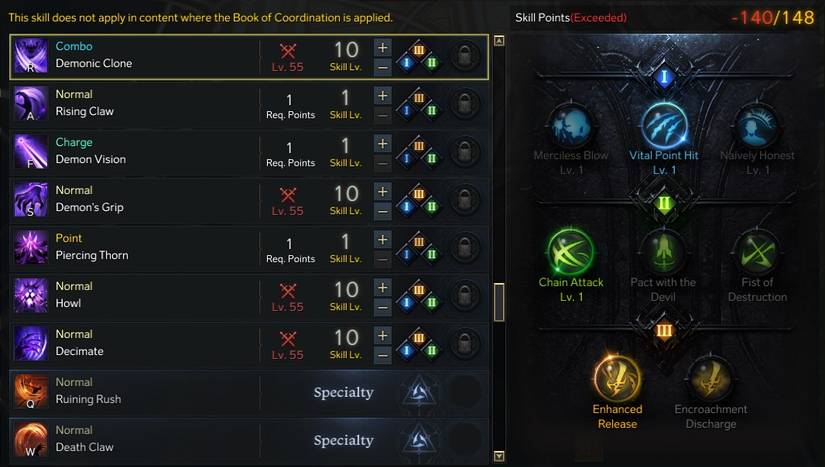Select the Fist of Destruction tripod
Image resolution: width=825 pixels, height=467 pixels.
point(757,252)
